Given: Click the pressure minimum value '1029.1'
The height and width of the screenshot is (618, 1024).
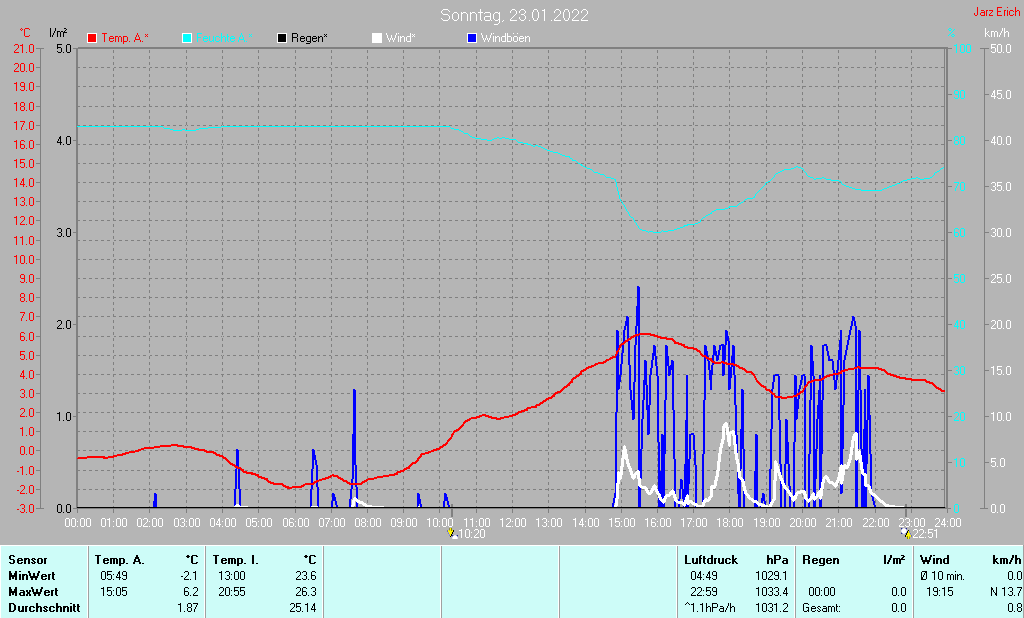Looking at the screenshot, I should point(772,576).
